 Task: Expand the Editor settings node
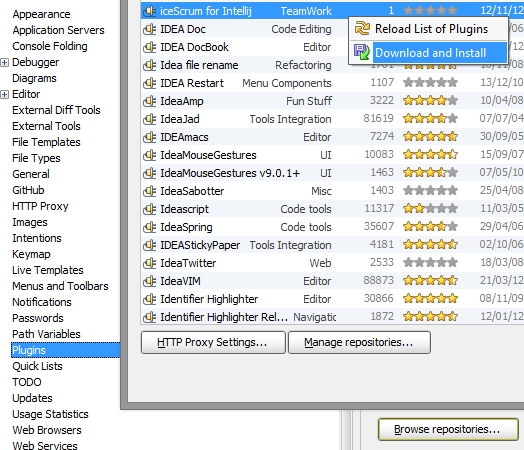click(4, 95)
